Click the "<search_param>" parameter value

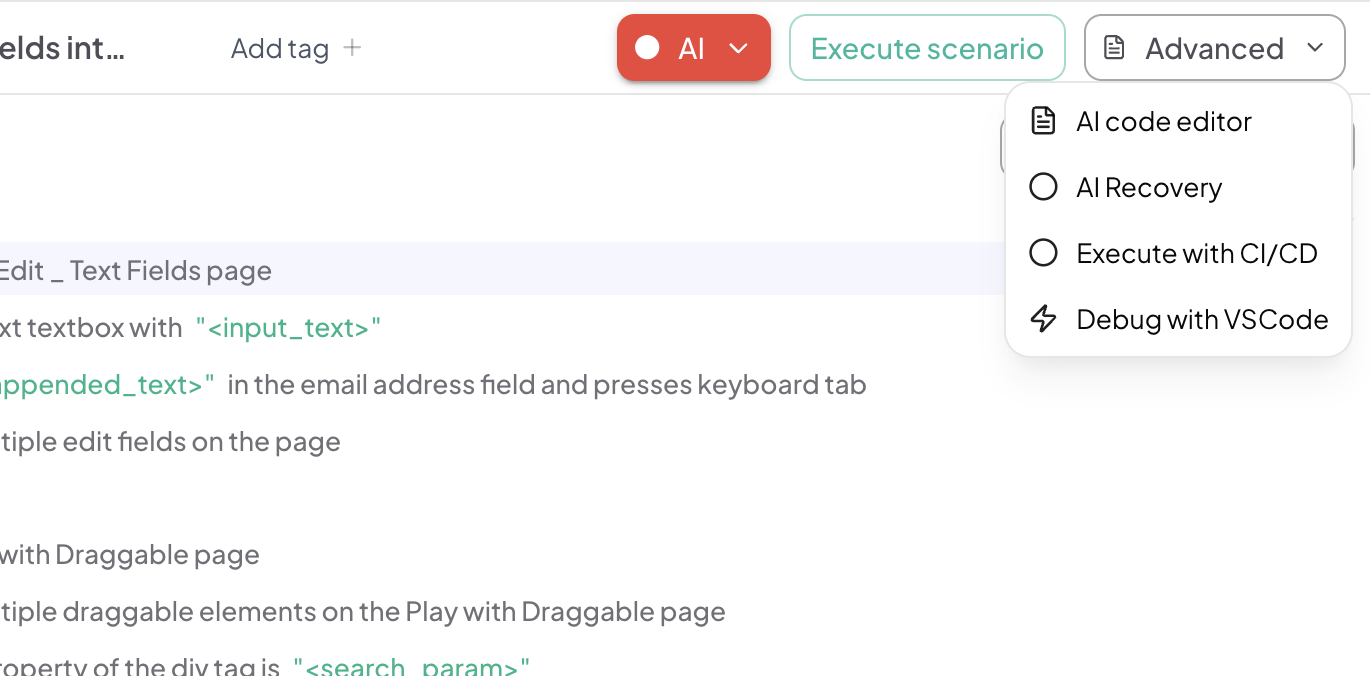coord(411,666)
